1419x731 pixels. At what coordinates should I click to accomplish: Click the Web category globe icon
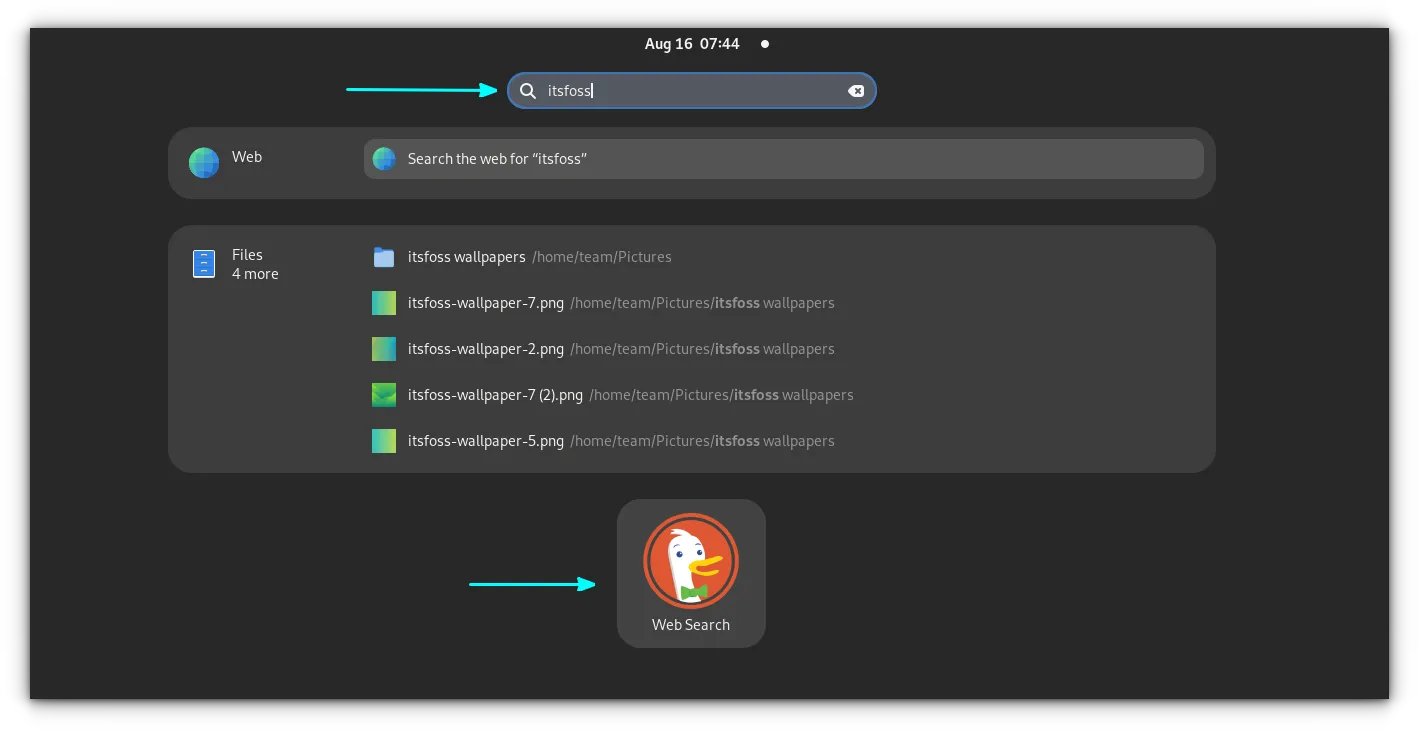pos(203,161)
